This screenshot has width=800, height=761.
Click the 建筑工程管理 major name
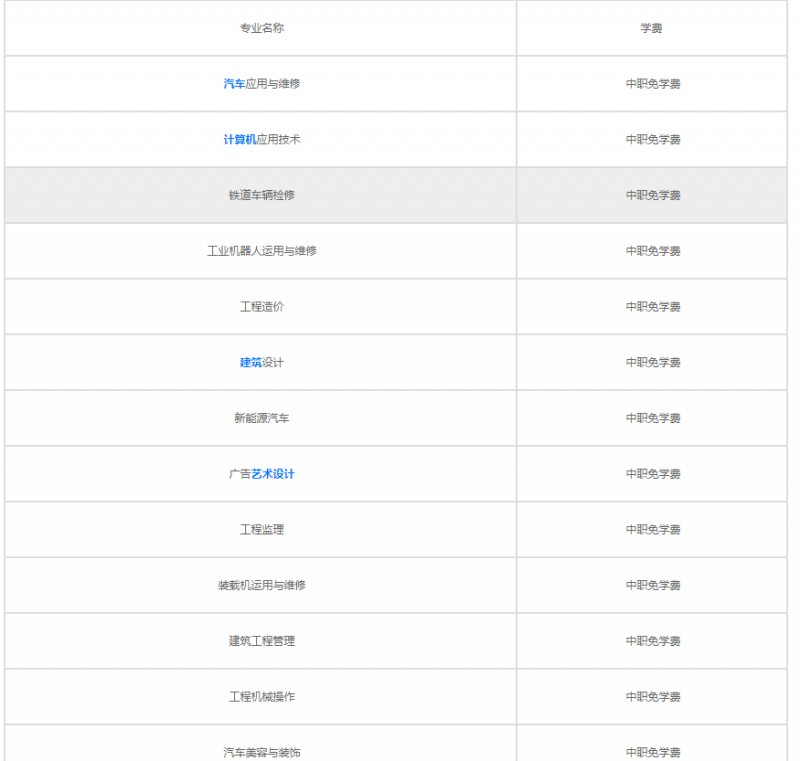(x=261, y=641)
